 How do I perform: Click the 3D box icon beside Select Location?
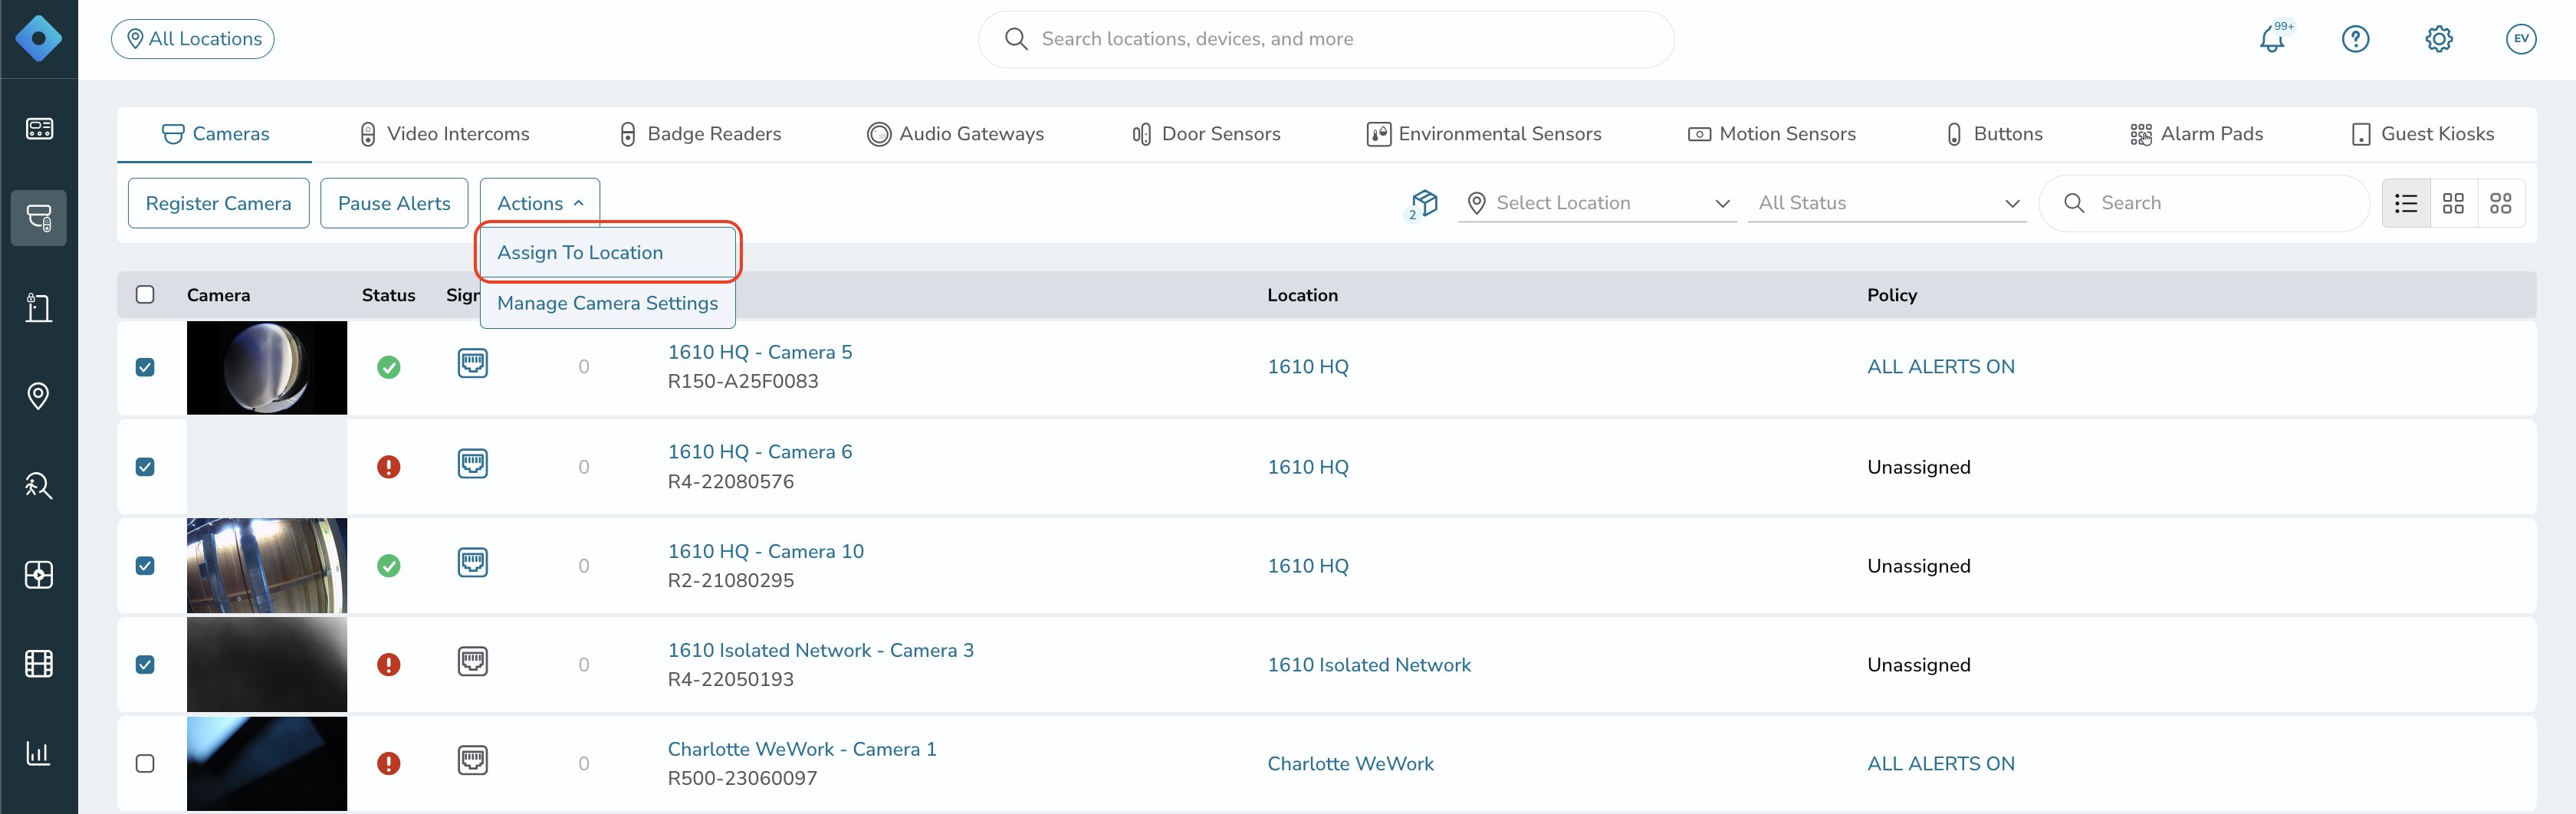tap(1422, 204)
